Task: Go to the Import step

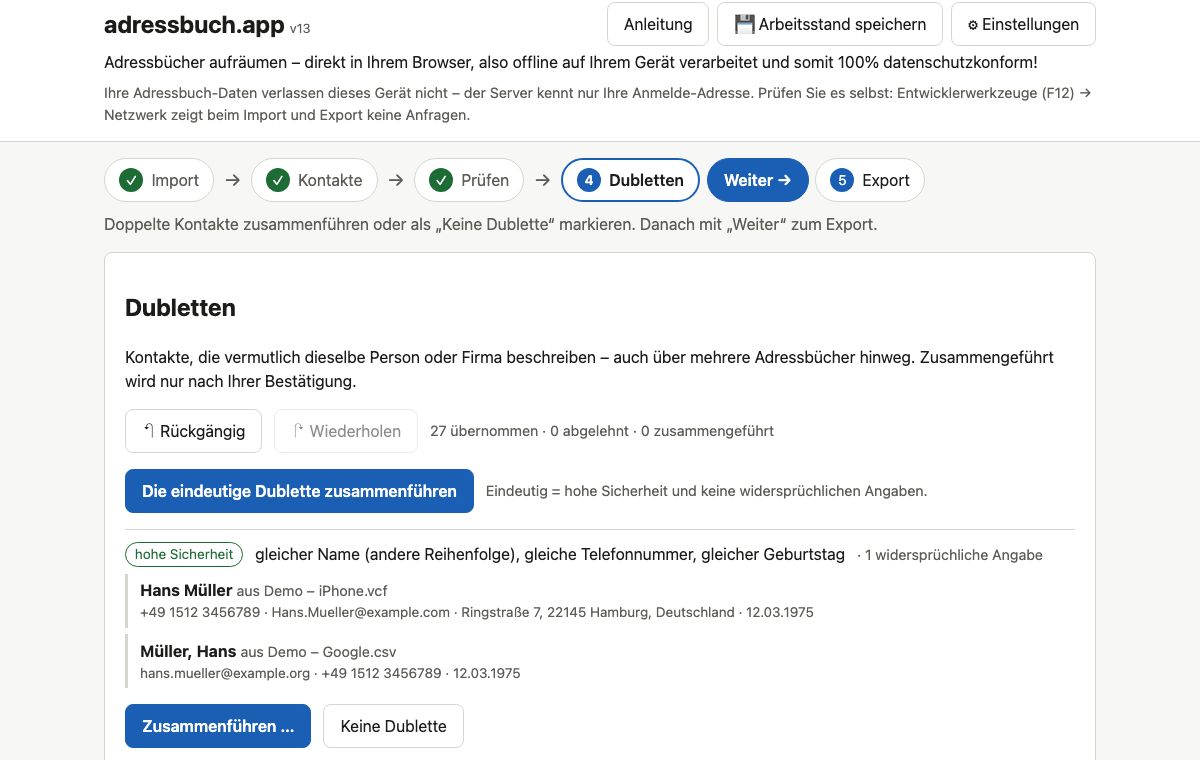Action: point(159,180)
